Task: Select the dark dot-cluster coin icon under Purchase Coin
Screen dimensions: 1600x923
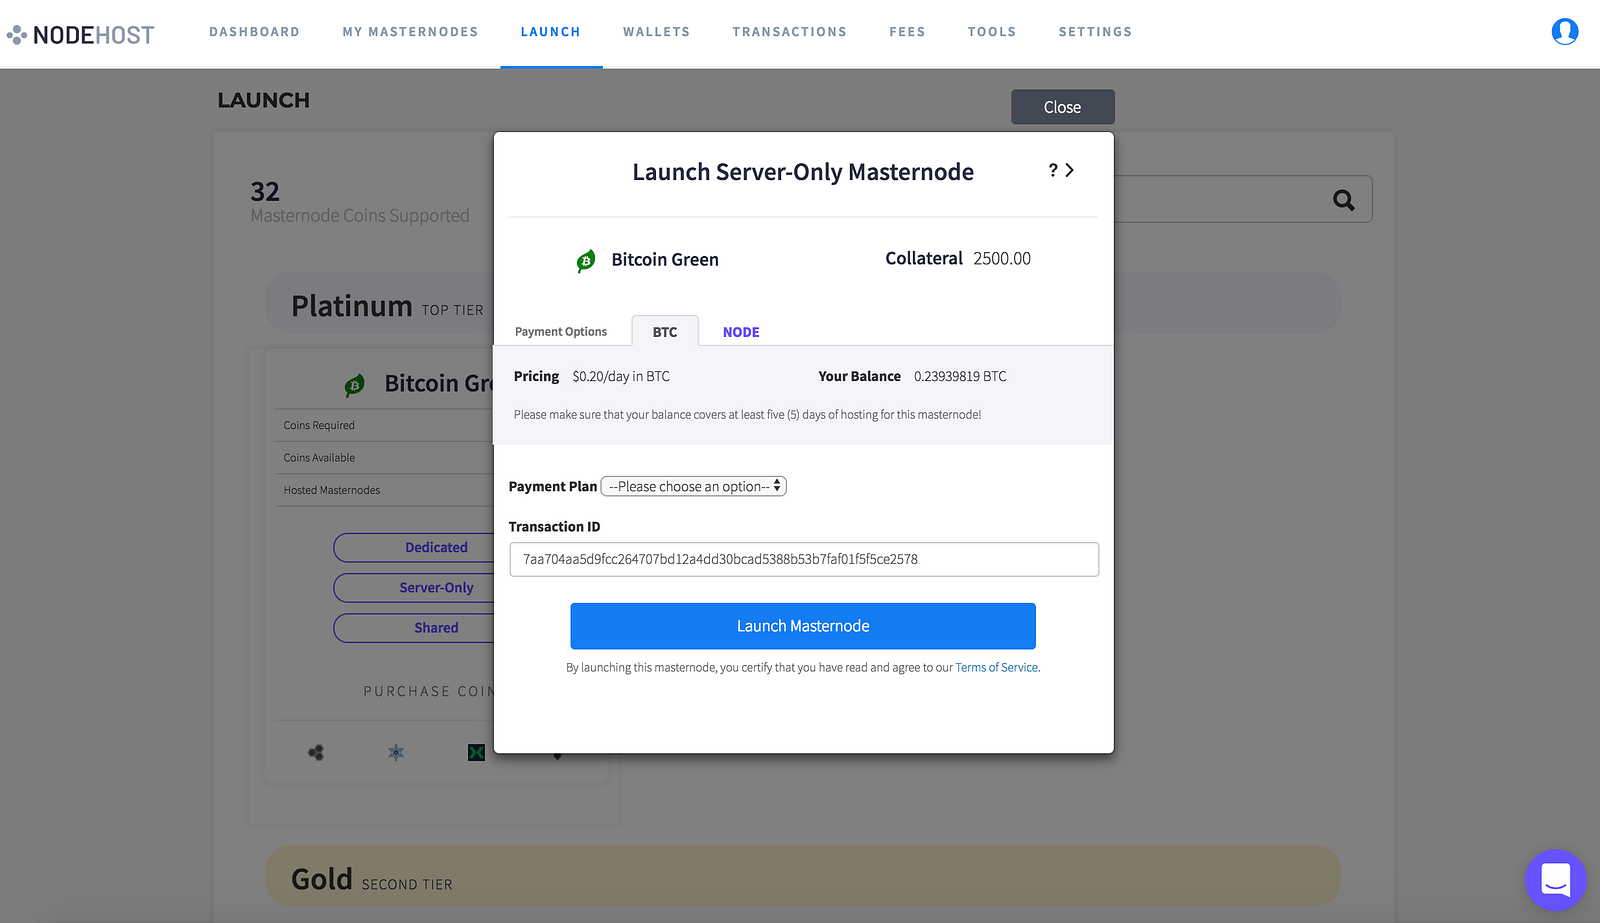Action: click(x=316, y=752)
